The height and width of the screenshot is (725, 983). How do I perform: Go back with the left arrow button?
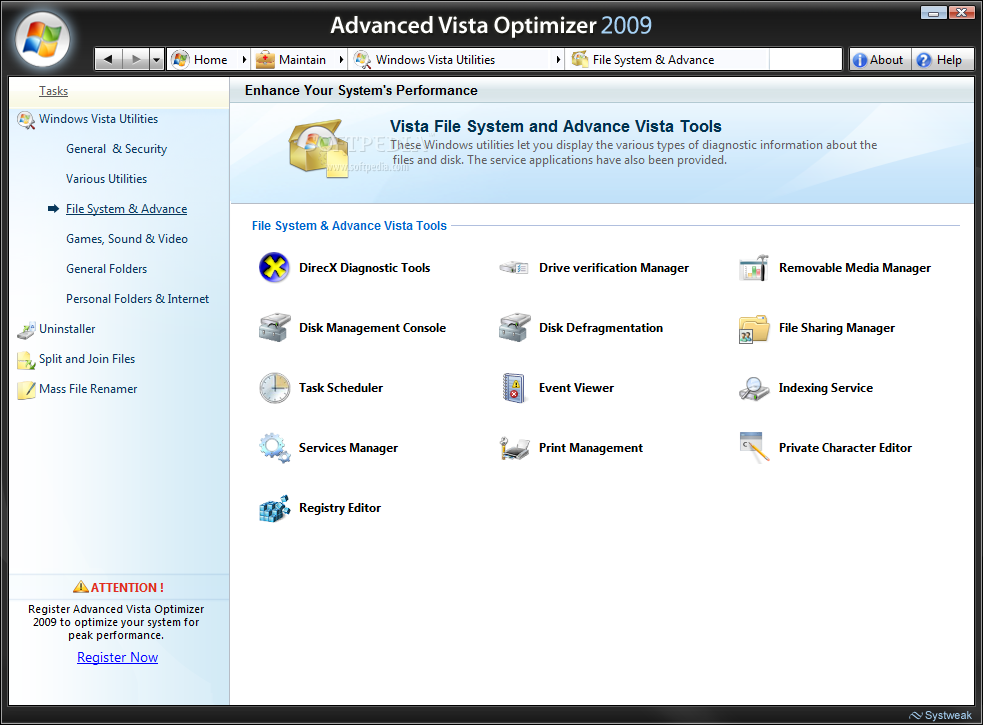[108, 60]
